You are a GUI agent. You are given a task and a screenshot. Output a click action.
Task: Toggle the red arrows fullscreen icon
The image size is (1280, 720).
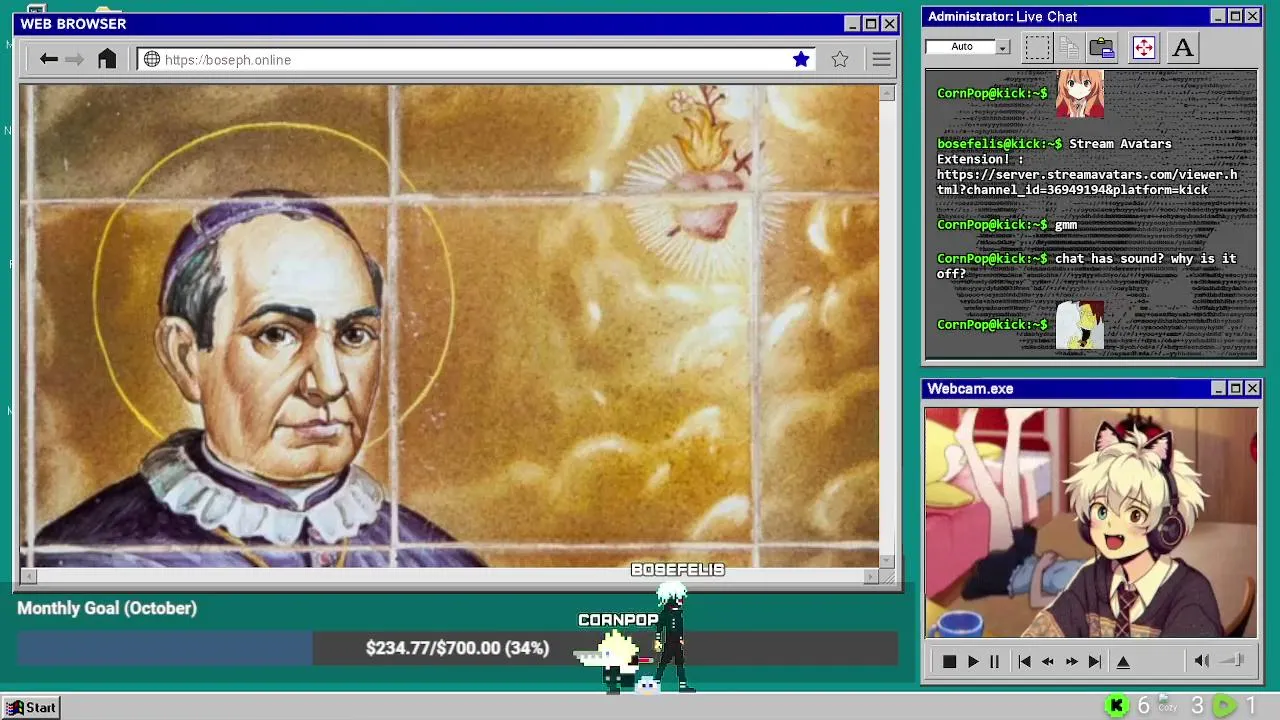click(x=1143, y=47)
